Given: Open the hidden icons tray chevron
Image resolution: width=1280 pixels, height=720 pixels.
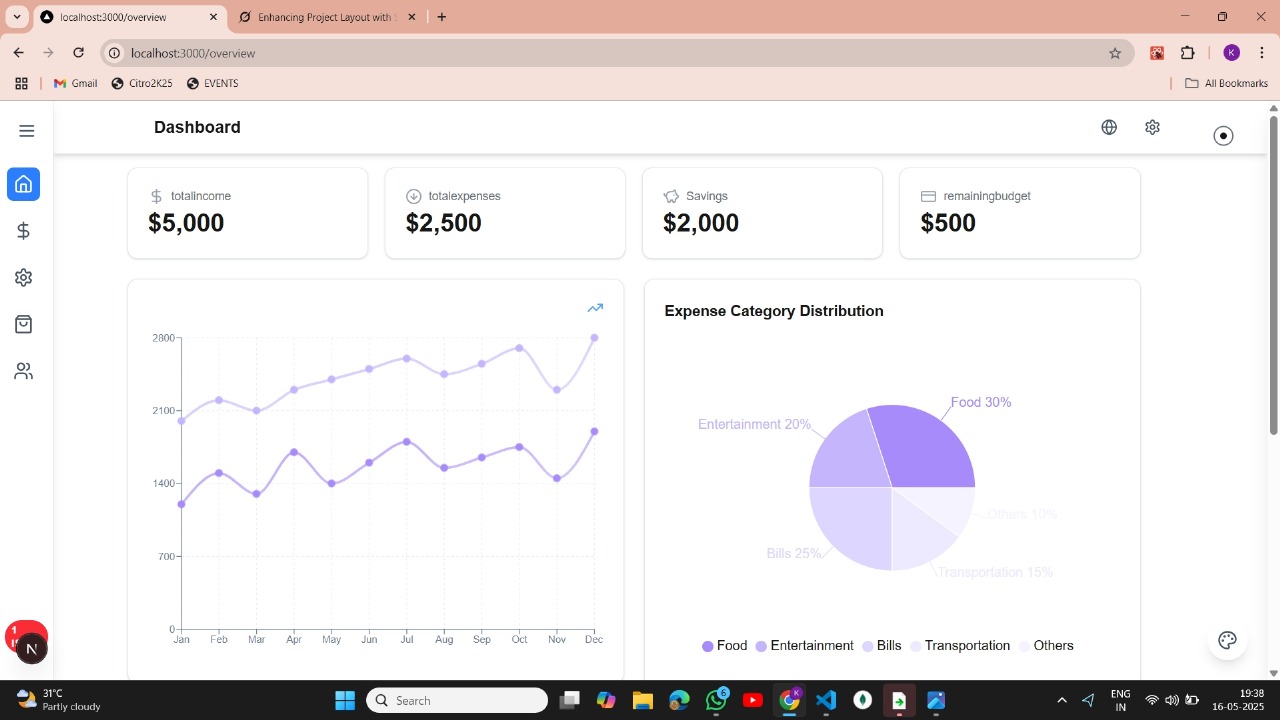Looking at the screenshot, I should [x=1062, y=700].
